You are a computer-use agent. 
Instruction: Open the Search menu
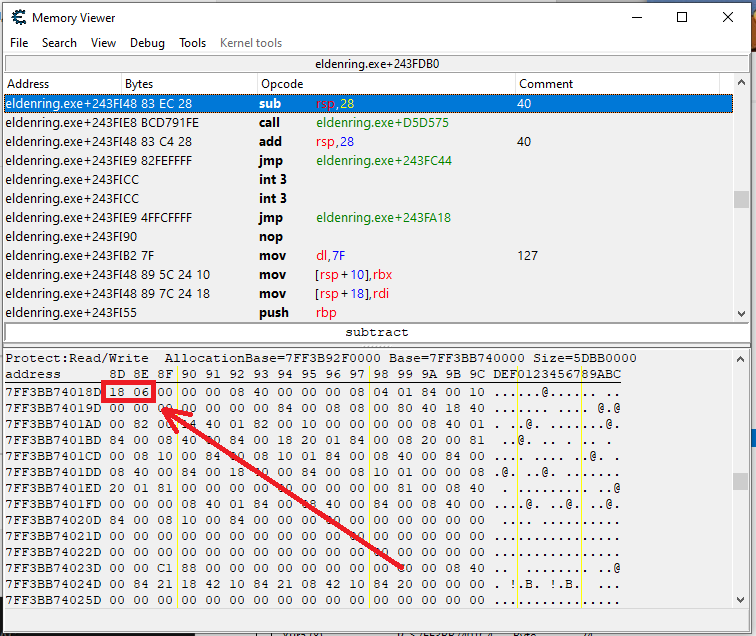point(59,43)
